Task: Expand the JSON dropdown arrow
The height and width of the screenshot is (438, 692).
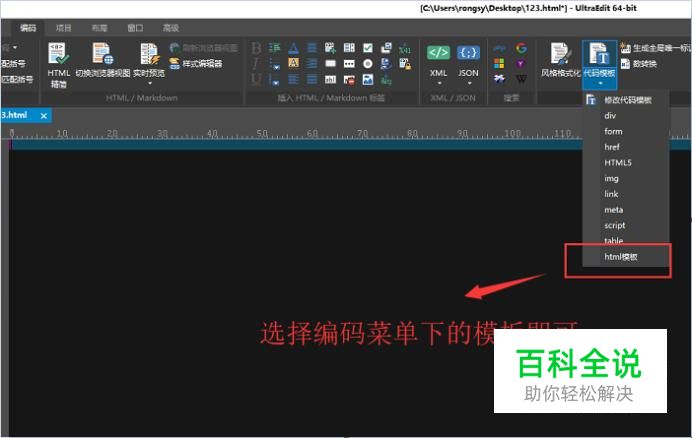Action: click(x=469, y=83)
